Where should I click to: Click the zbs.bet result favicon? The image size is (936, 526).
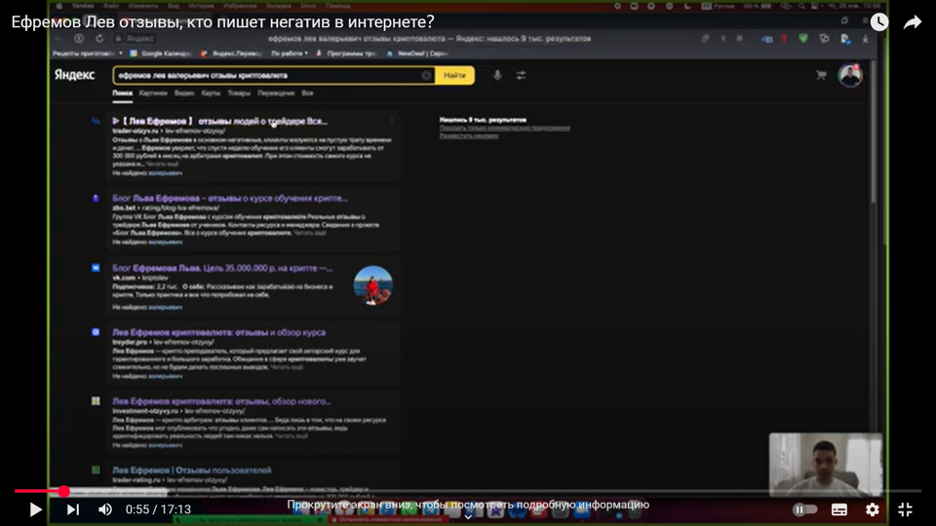click(96, 198)
